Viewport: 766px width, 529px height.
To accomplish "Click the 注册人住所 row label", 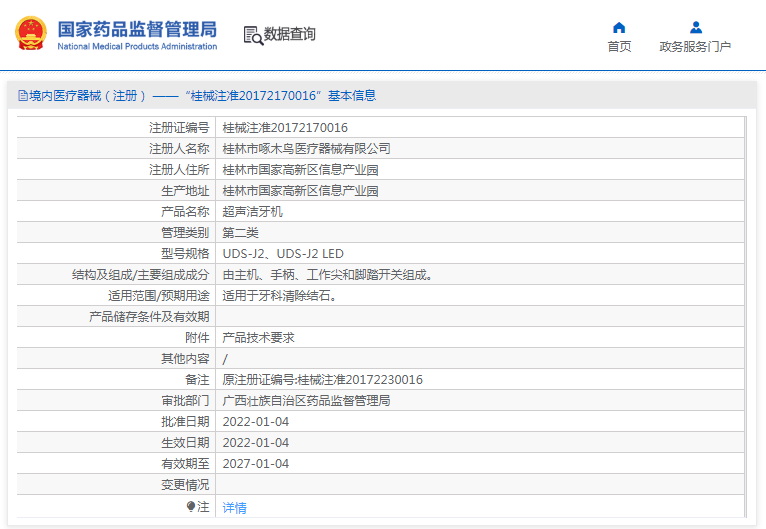I will click(x=179, y=170).
